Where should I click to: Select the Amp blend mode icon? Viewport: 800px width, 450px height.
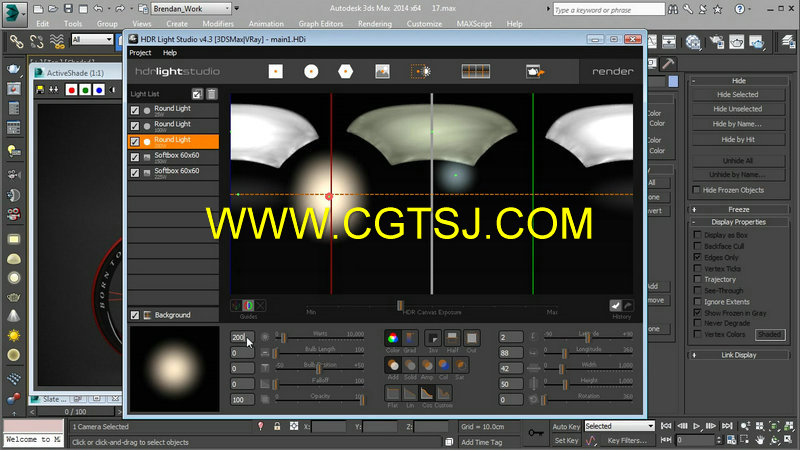click(427, 365)
